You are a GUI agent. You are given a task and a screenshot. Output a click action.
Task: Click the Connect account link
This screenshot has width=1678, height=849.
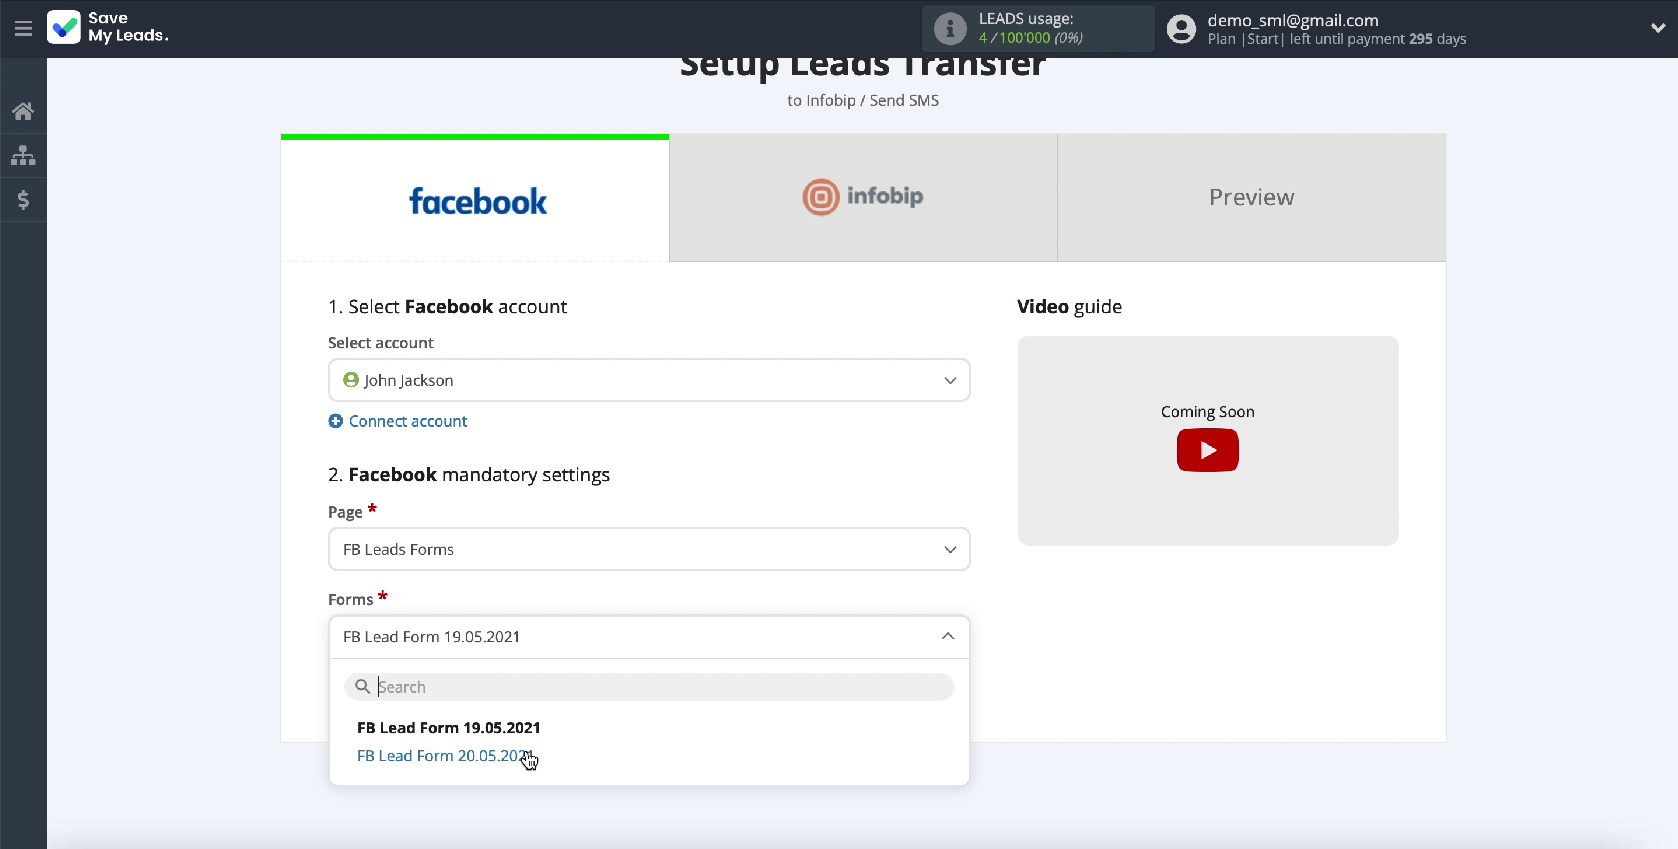click(408, 421)
